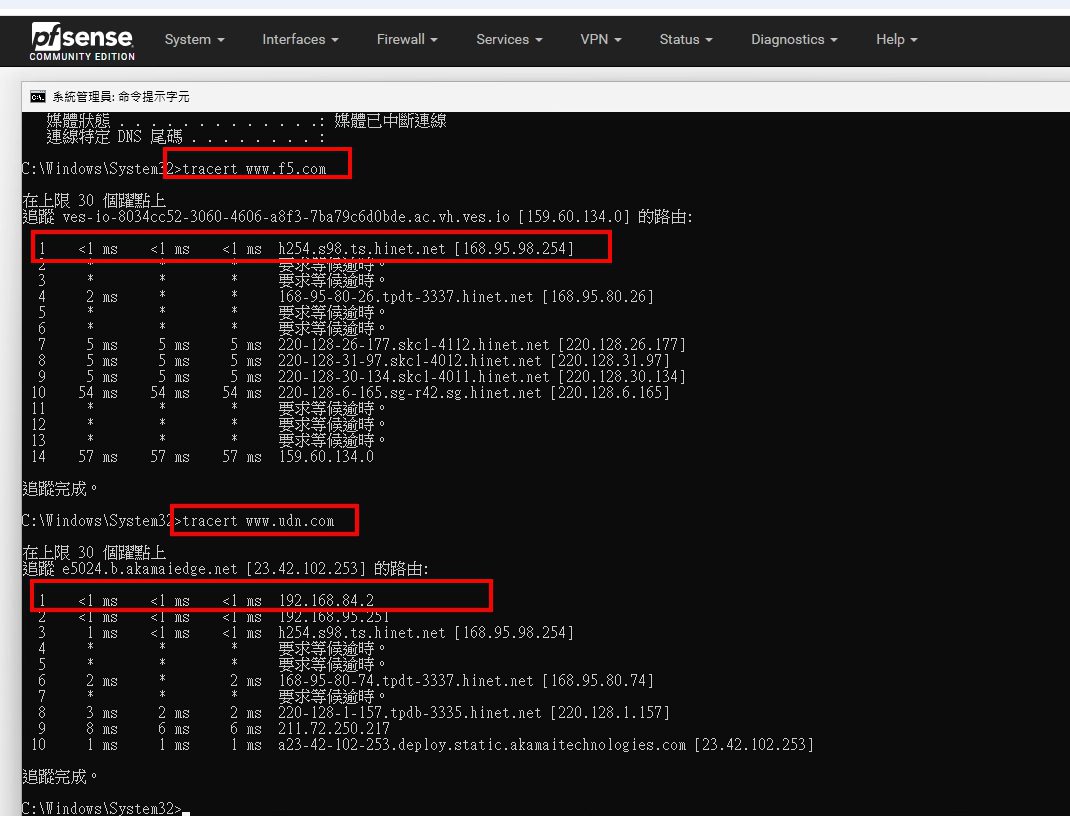Click the empty prompt at the bottom
This screenshot has height=816, width=1070.
186,808
